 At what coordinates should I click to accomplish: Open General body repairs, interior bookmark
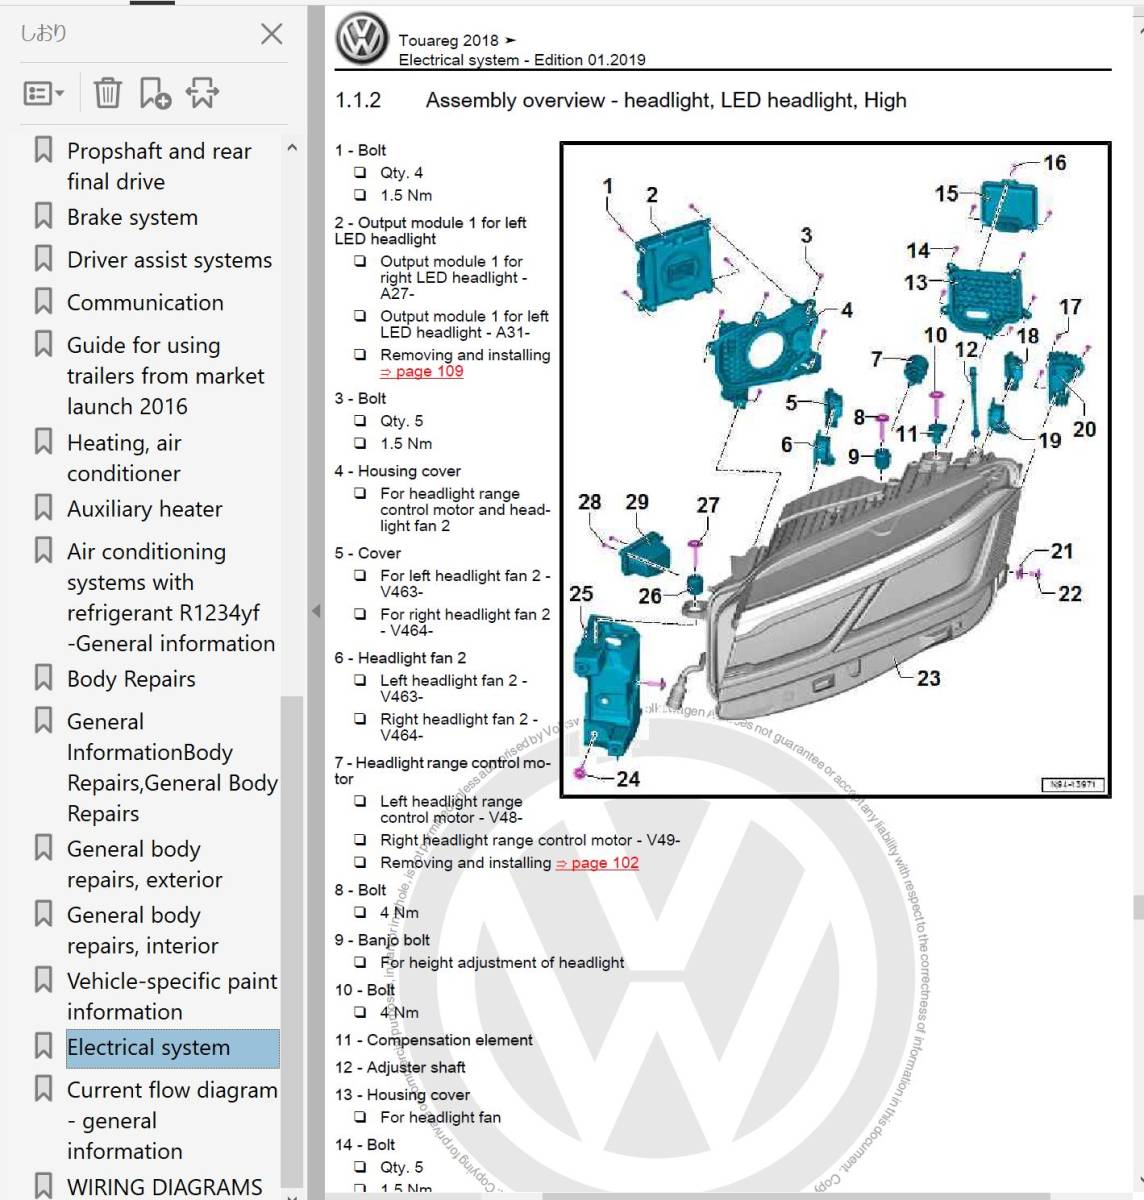[x=143, y=930]
